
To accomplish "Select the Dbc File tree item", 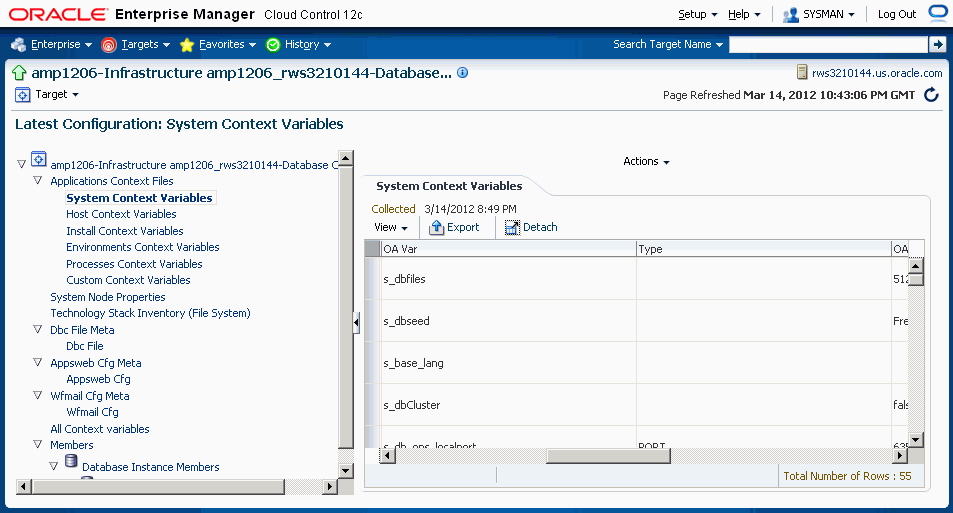I will coord(84,346).
